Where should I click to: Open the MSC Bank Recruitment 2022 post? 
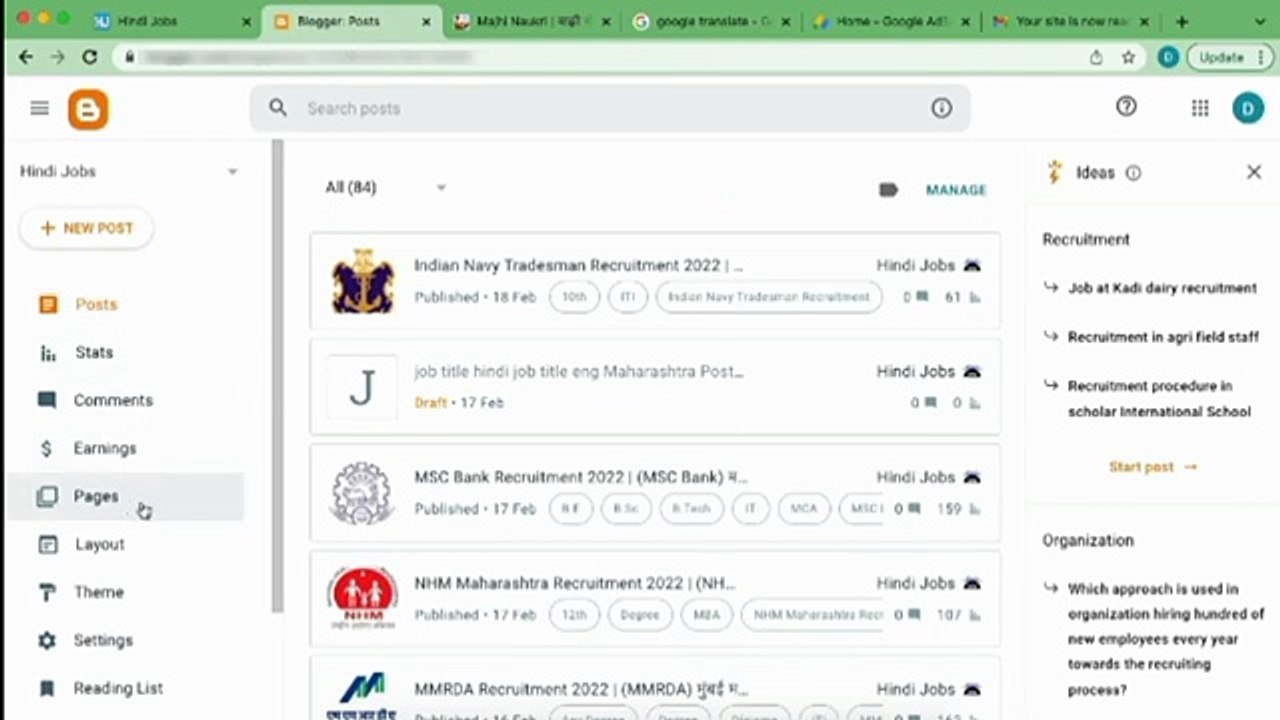coord(581,478)
